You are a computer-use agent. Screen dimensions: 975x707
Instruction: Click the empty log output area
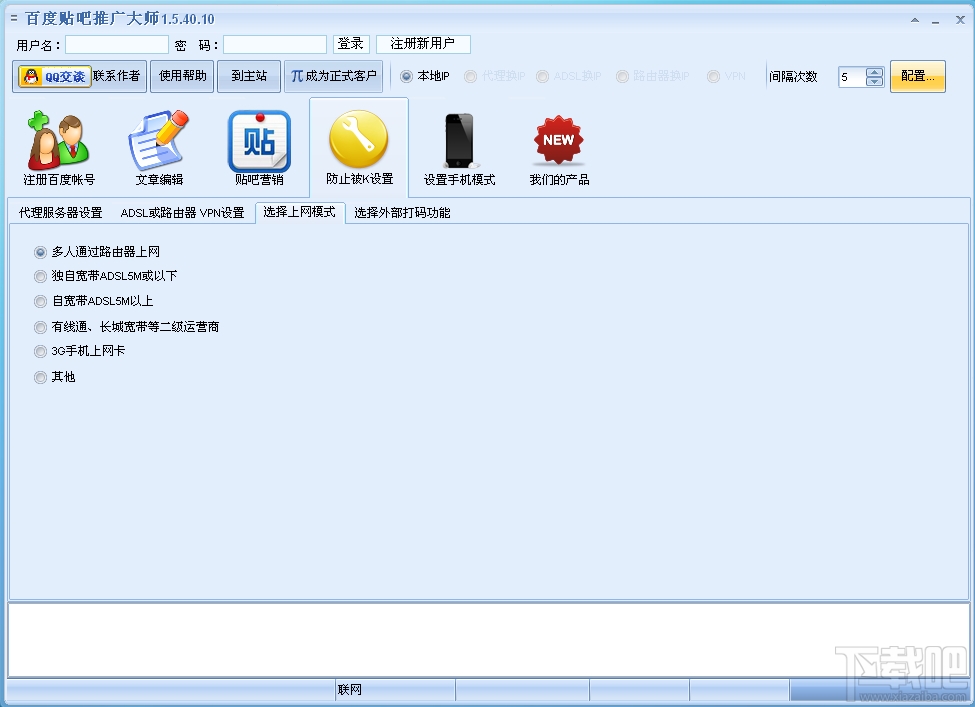(x=488, y=640)
